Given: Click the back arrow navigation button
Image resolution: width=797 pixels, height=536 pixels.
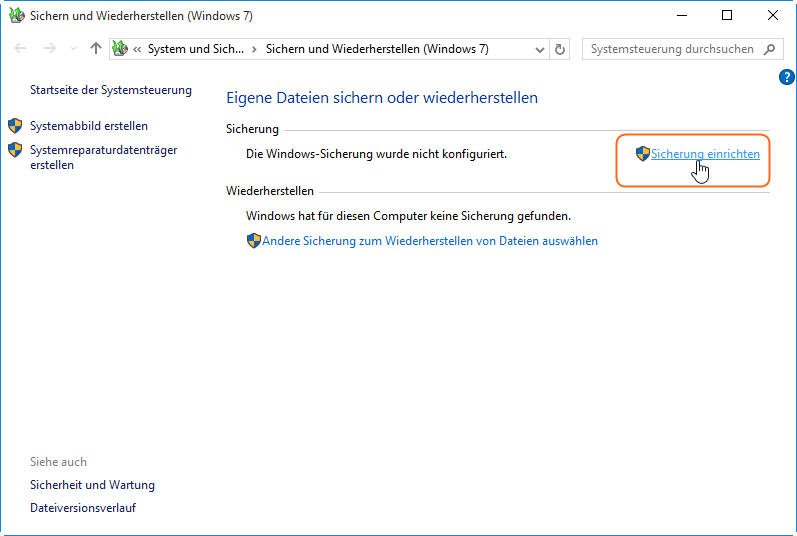Looking at the screenshot, I should pos(21,49).
